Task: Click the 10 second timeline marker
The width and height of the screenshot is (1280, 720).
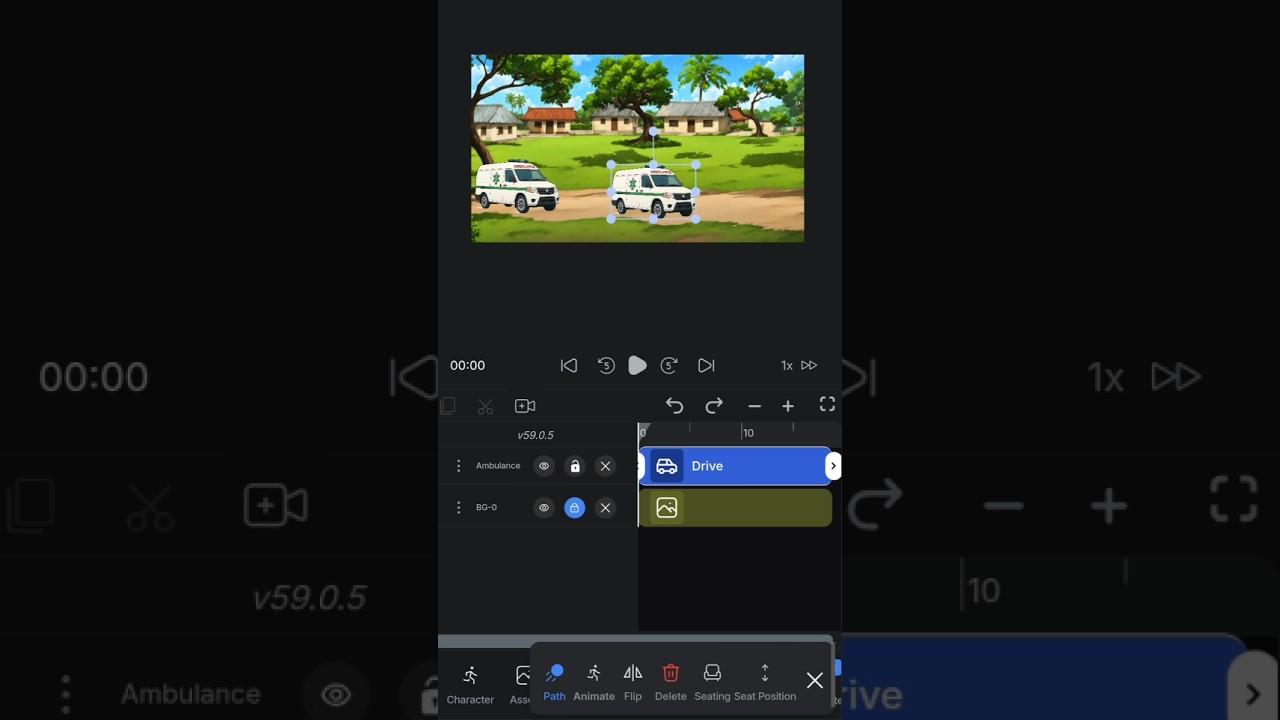Action: (x=748, y=433)
